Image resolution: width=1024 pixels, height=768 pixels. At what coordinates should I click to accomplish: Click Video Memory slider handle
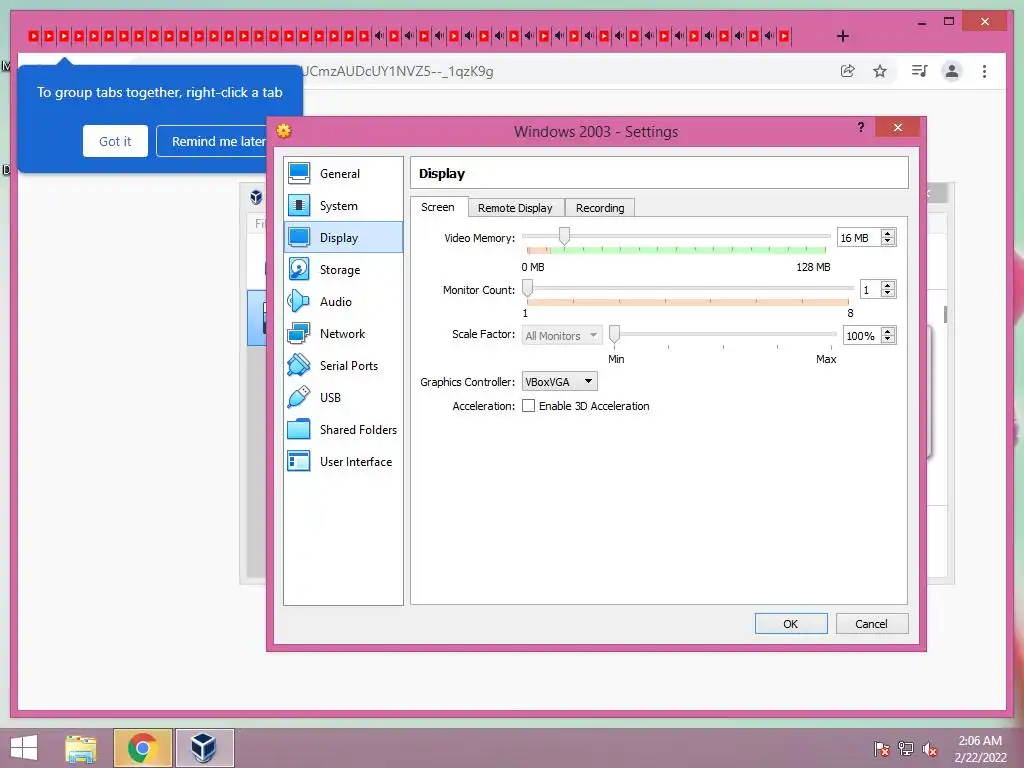[564, 236]
